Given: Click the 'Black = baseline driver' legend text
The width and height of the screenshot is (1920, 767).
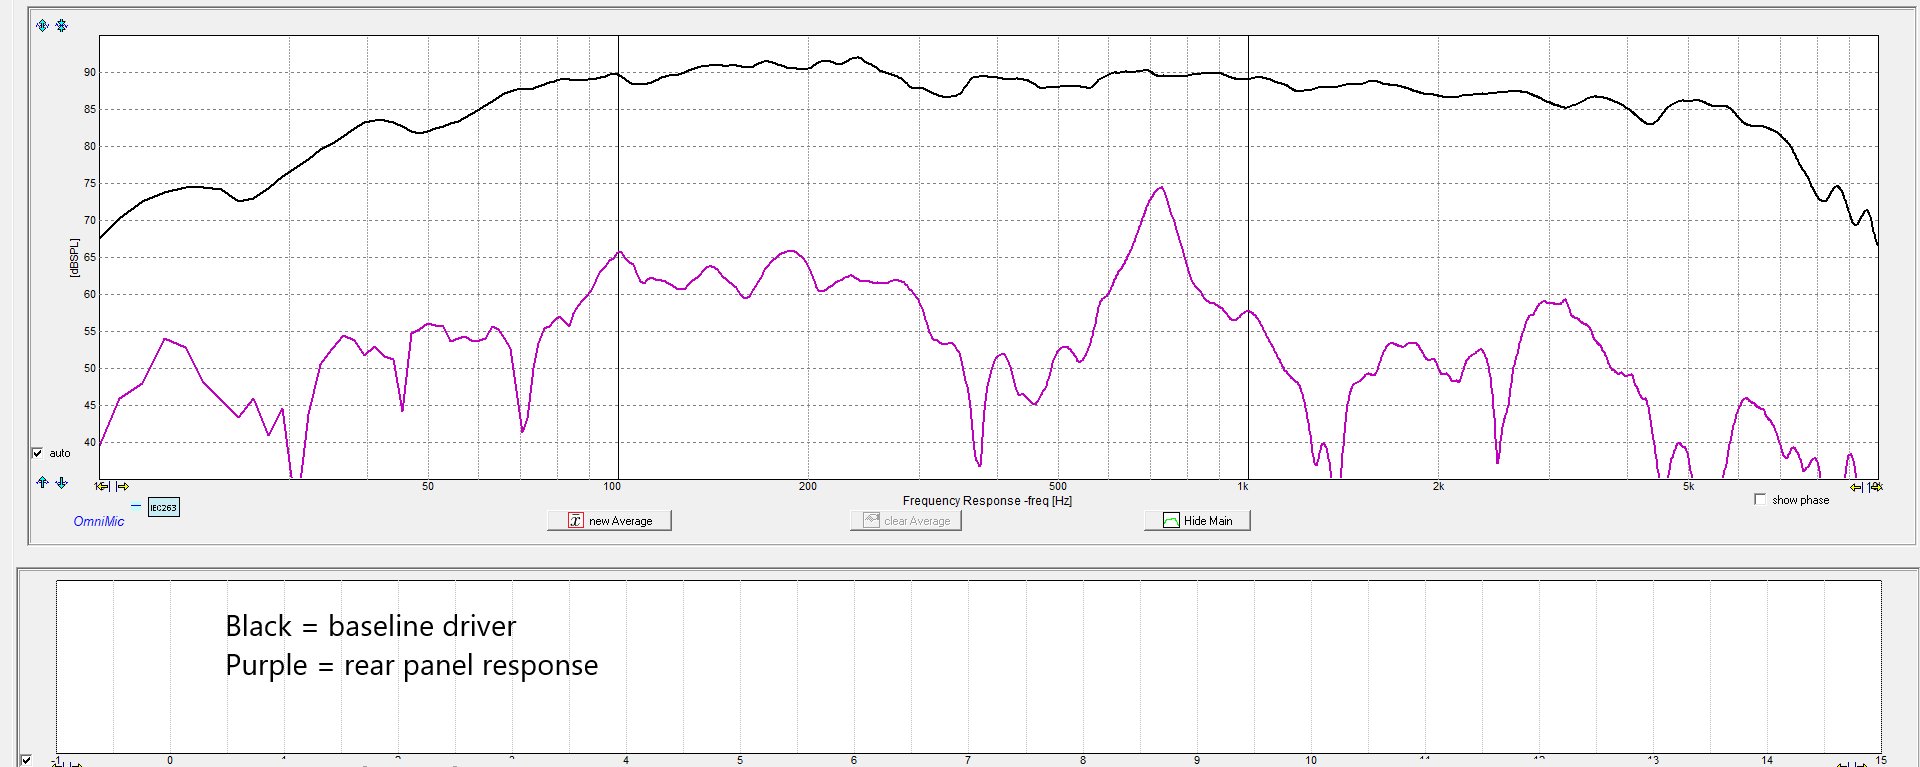Looking at the screenshot, I should (371, 626).
